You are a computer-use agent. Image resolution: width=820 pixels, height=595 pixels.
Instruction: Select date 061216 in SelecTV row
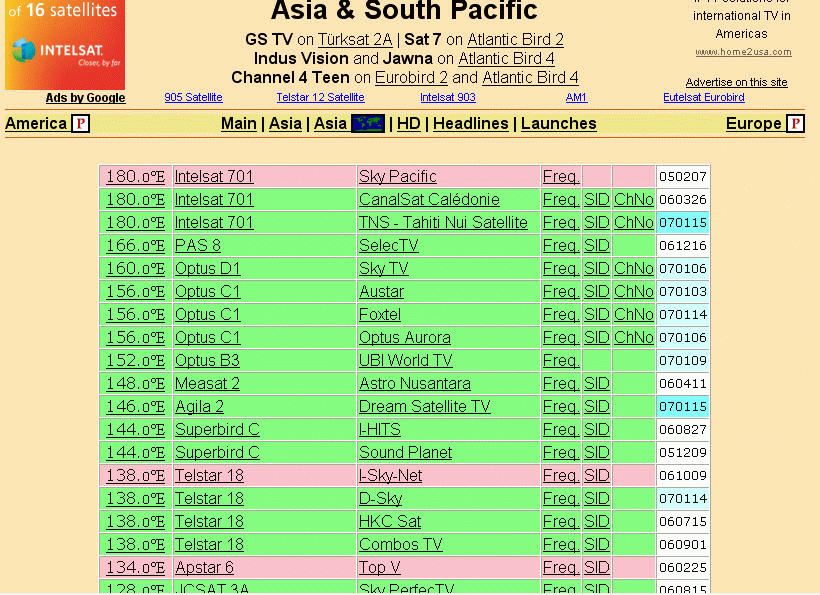(x=683, y=246)
